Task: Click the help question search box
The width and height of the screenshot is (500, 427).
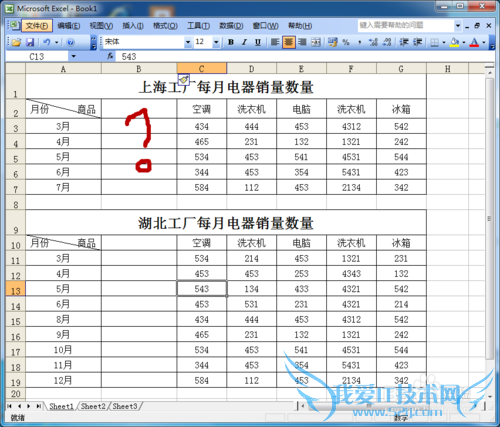Action: tap(406, 25)
